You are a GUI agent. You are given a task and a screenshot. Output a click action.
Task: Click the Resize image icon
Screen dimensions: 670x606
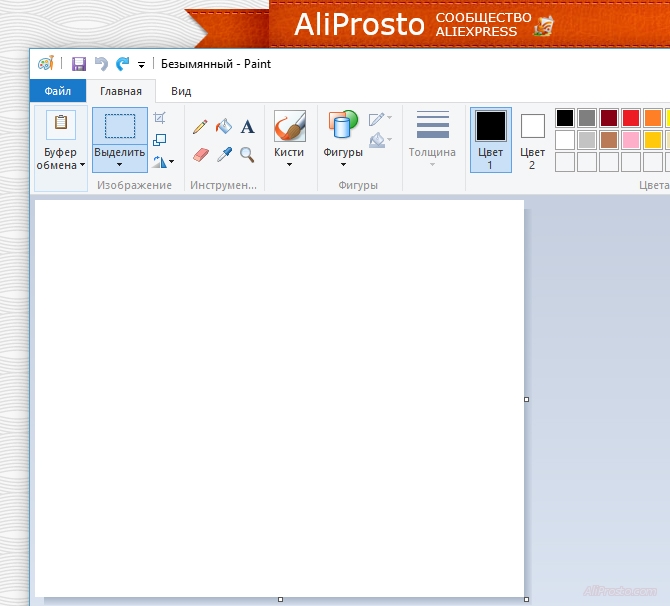tap(160, 139)
